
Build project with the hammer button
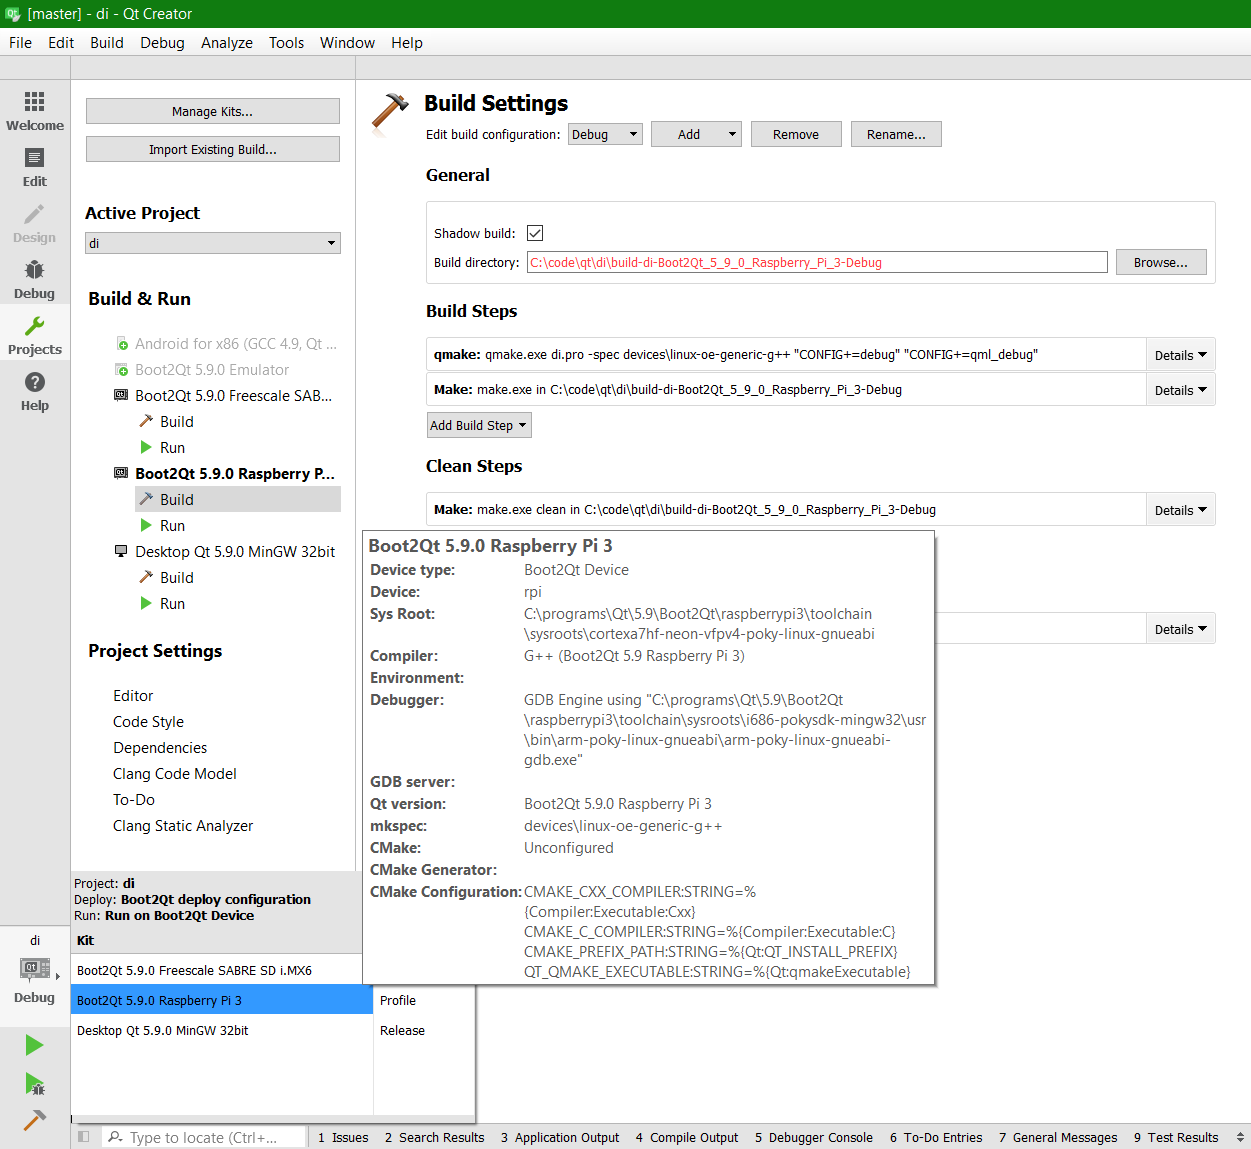point(34,1120)
